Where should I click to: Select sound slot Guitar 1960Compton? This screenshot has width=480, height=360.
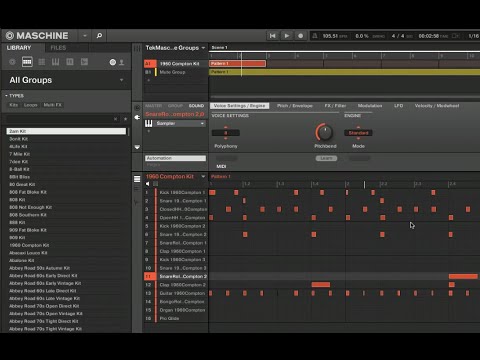(x=176, y=293)
